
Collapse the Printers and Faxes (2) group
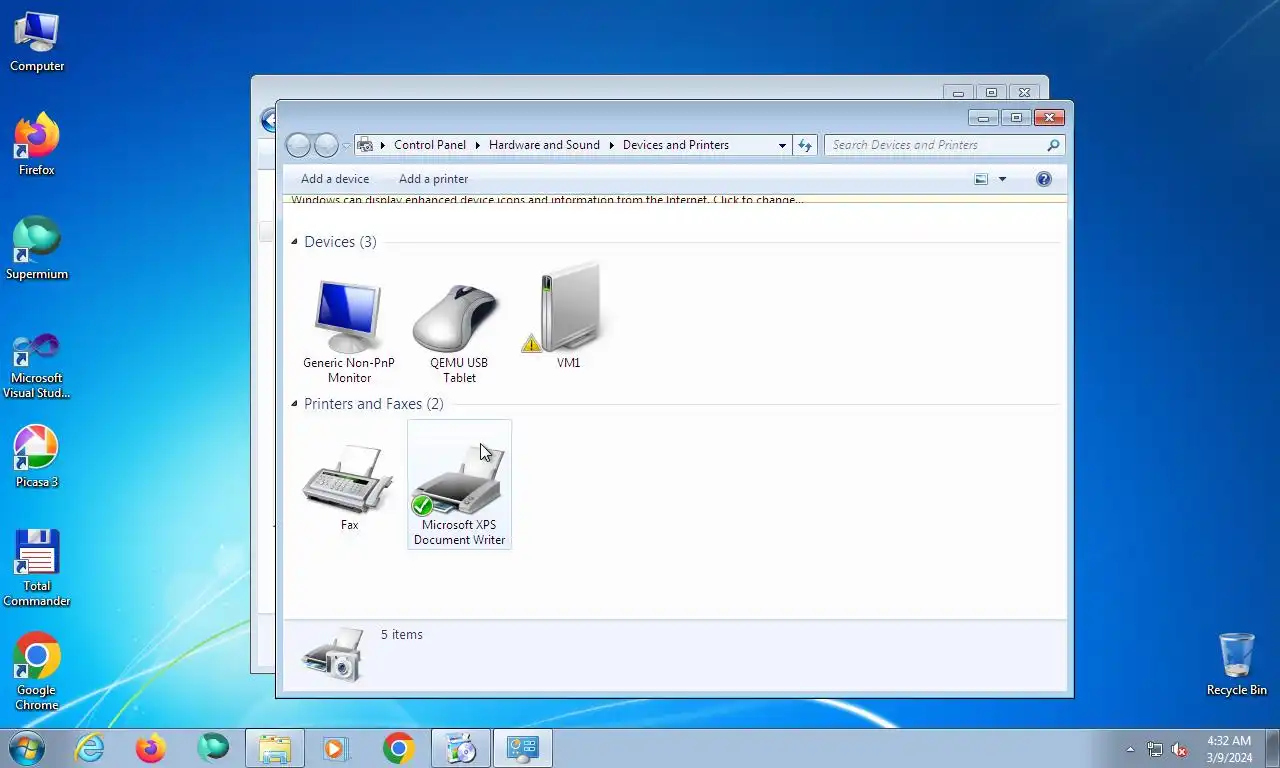coord(294,404)
